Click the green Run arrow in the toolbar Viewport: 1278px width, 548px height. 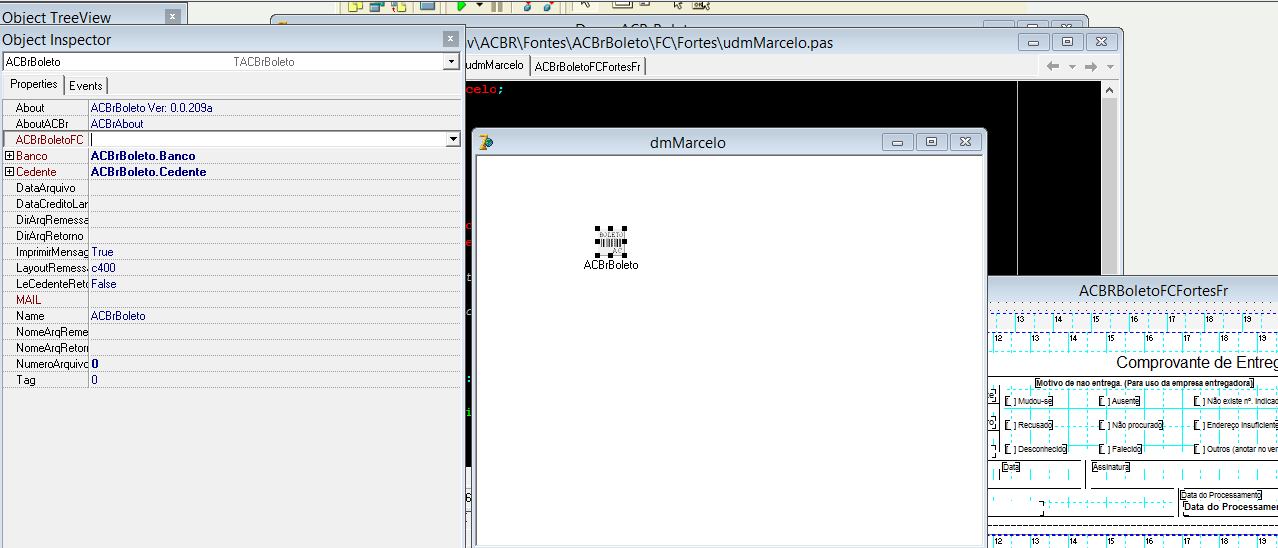coord(461,5)
